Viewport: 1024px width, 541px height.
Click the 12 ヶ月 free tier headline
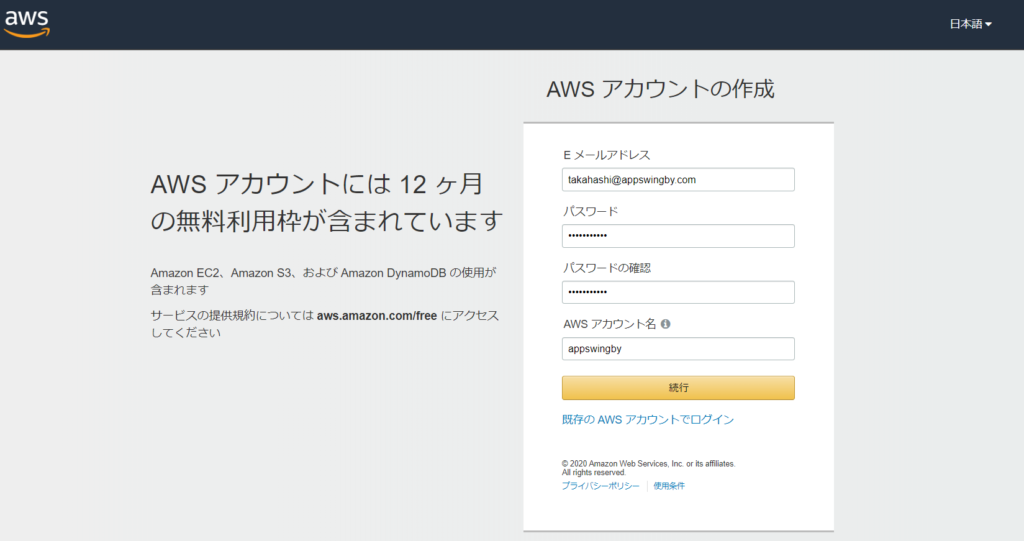(327, 203)
